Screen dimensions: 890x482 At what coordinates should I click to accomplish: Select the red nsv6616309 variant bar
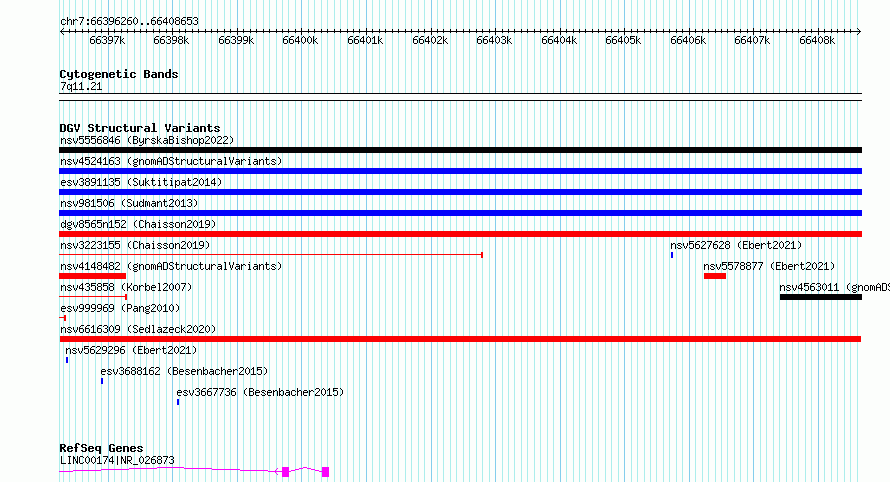460,339
